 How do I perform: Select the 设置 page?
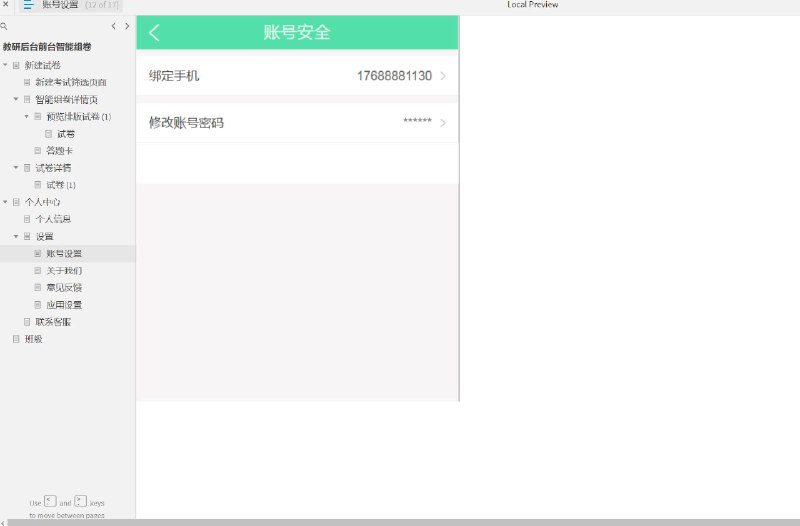[44, 236]
